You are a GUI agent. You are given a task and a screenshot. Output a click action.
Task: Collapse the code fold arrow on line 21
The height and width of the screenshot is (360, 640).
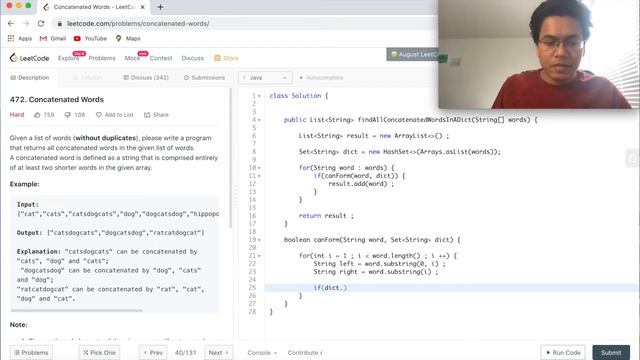(x=259, y=256)
